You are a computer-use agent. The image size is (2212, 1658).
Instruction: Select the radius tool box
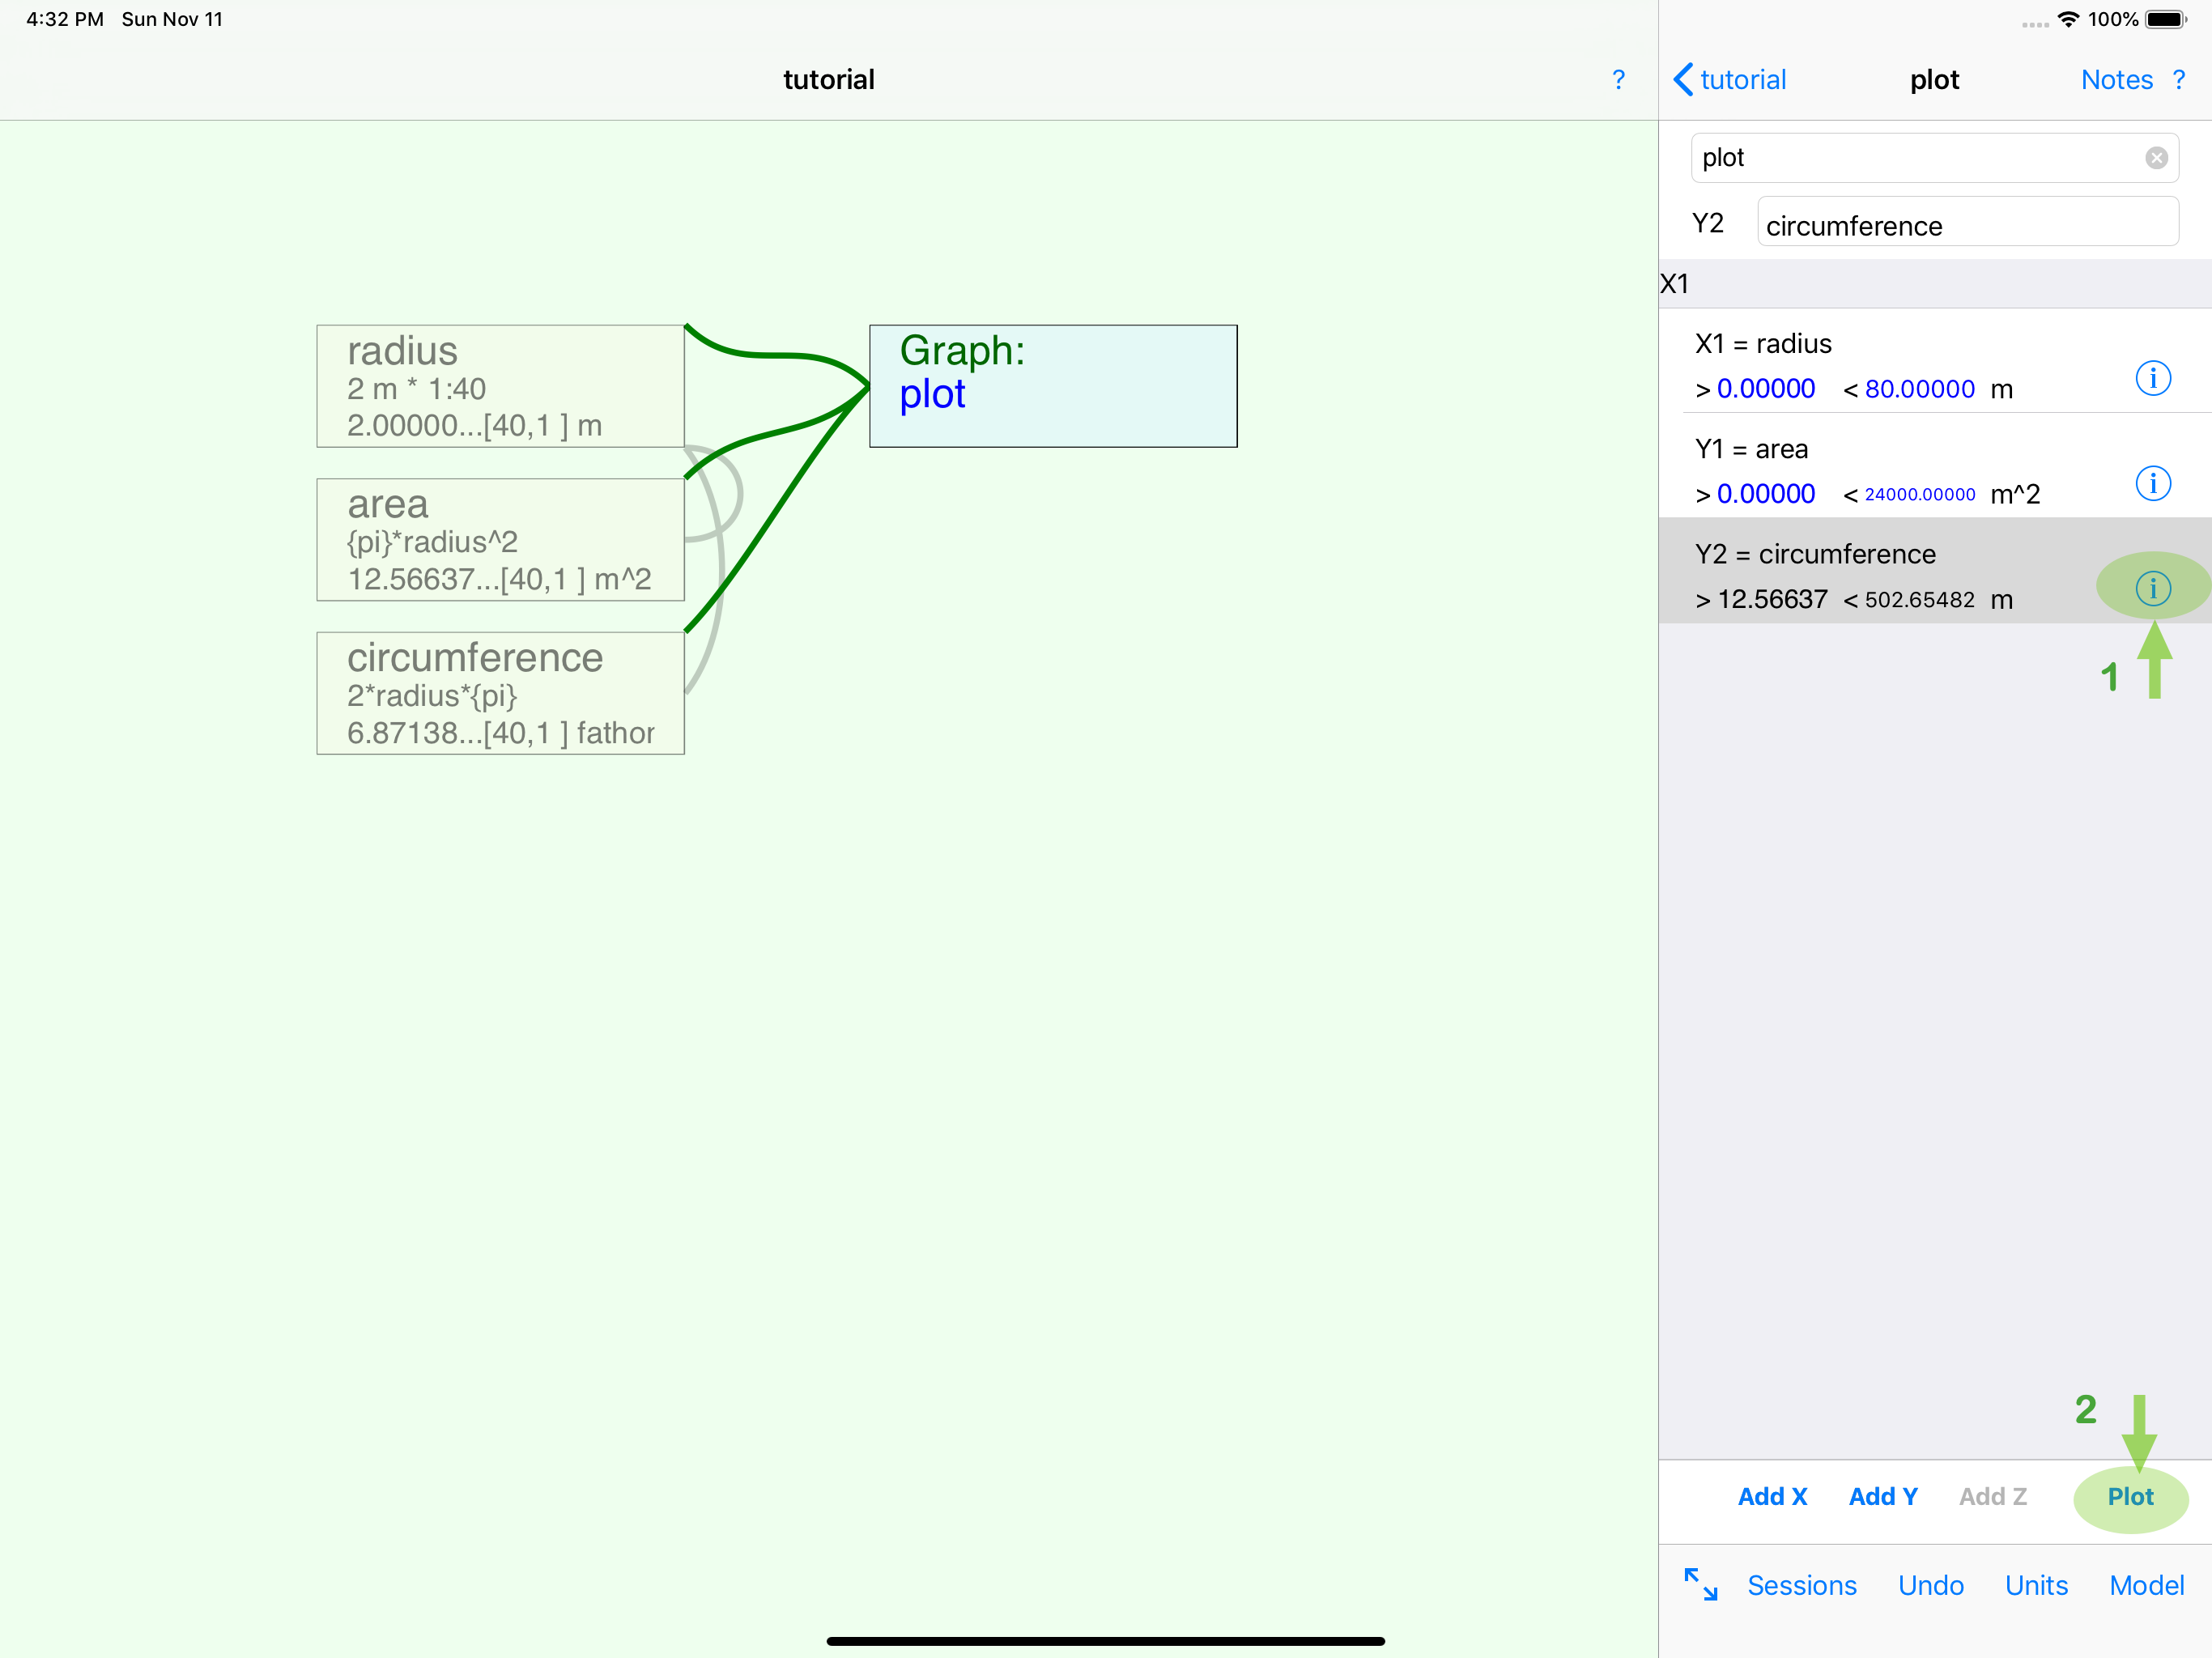(x=500, y=386)
